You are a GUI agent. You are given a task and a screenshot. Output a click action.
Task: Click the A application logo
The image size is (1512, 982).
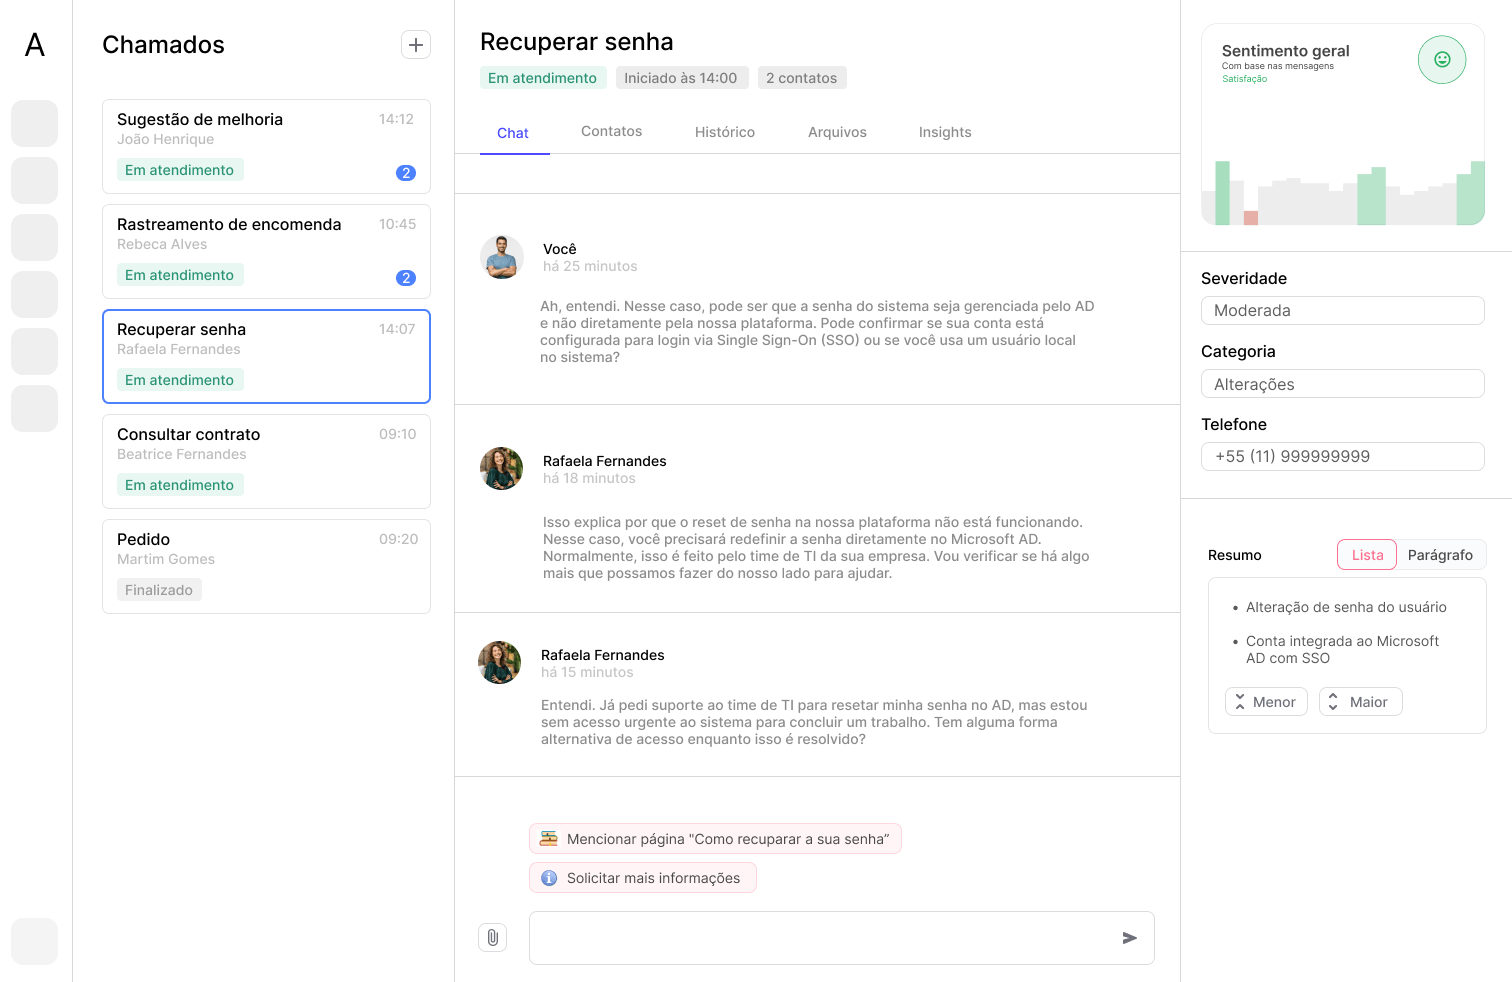(34, 44)
